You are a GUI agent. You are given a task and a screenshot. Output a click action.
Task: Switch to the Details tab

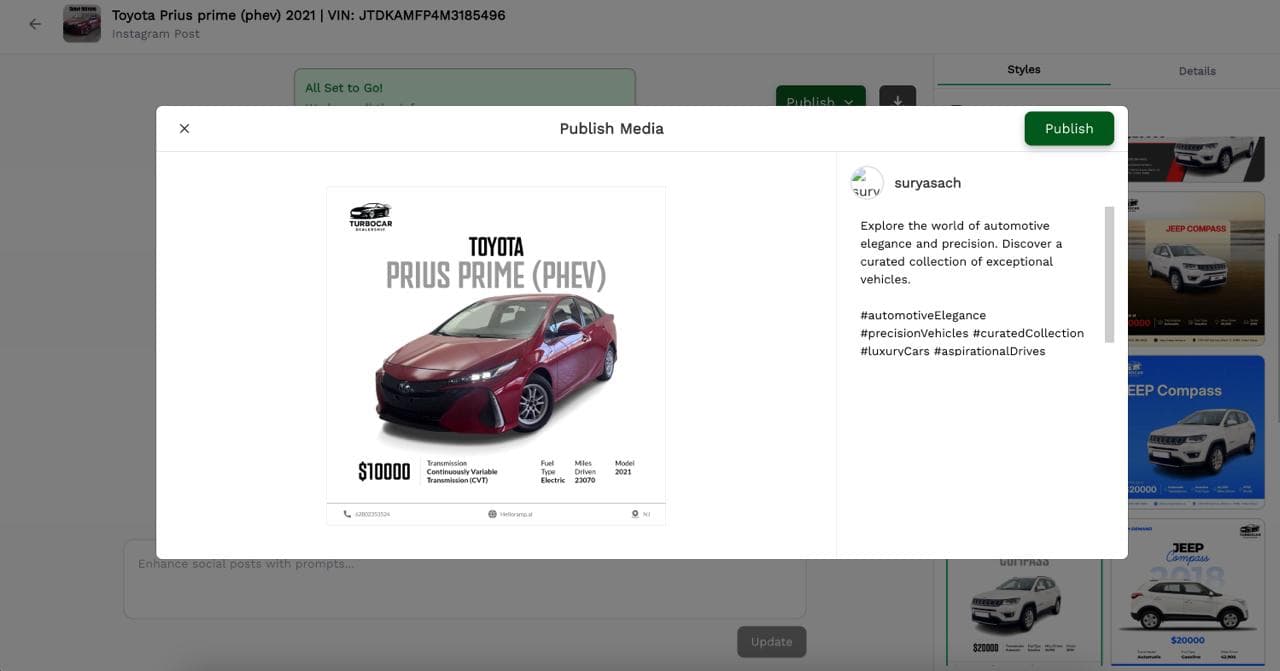point(1197,71)
